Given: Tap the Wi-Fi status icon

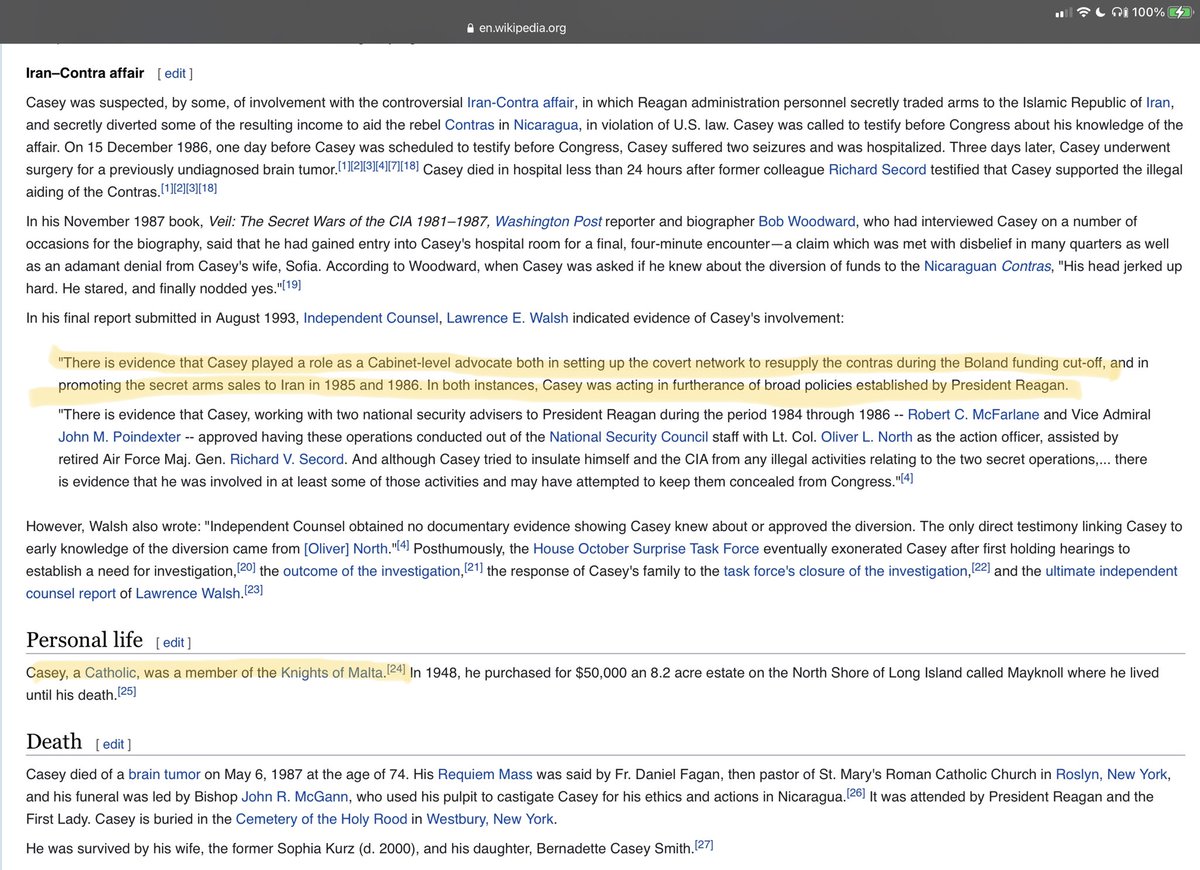Looking at the screenshot, I should pos(1084,12).
